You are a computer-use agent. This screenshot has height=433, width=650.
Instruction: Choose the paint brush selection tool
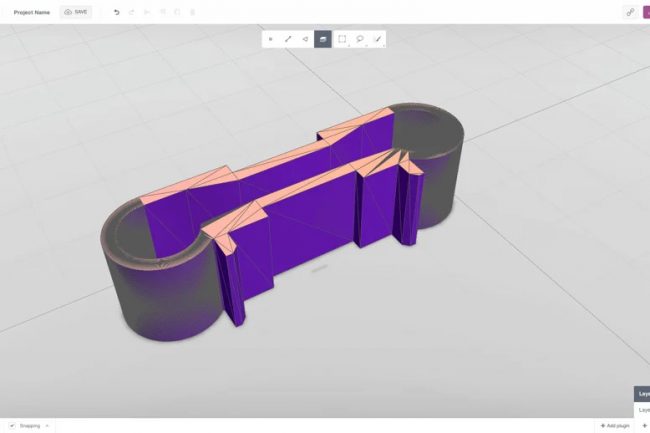[x=378, y=39]
